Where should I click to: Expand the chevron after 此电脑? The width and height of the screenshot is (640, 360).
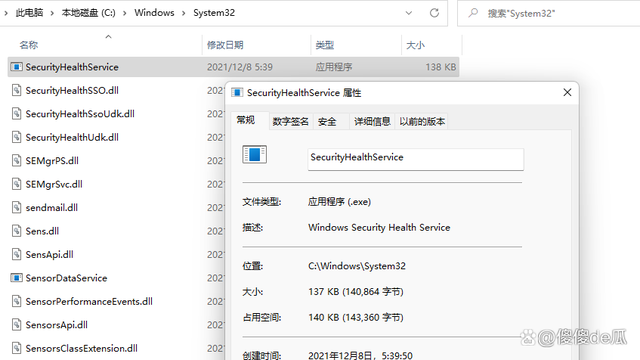[52, 13]
